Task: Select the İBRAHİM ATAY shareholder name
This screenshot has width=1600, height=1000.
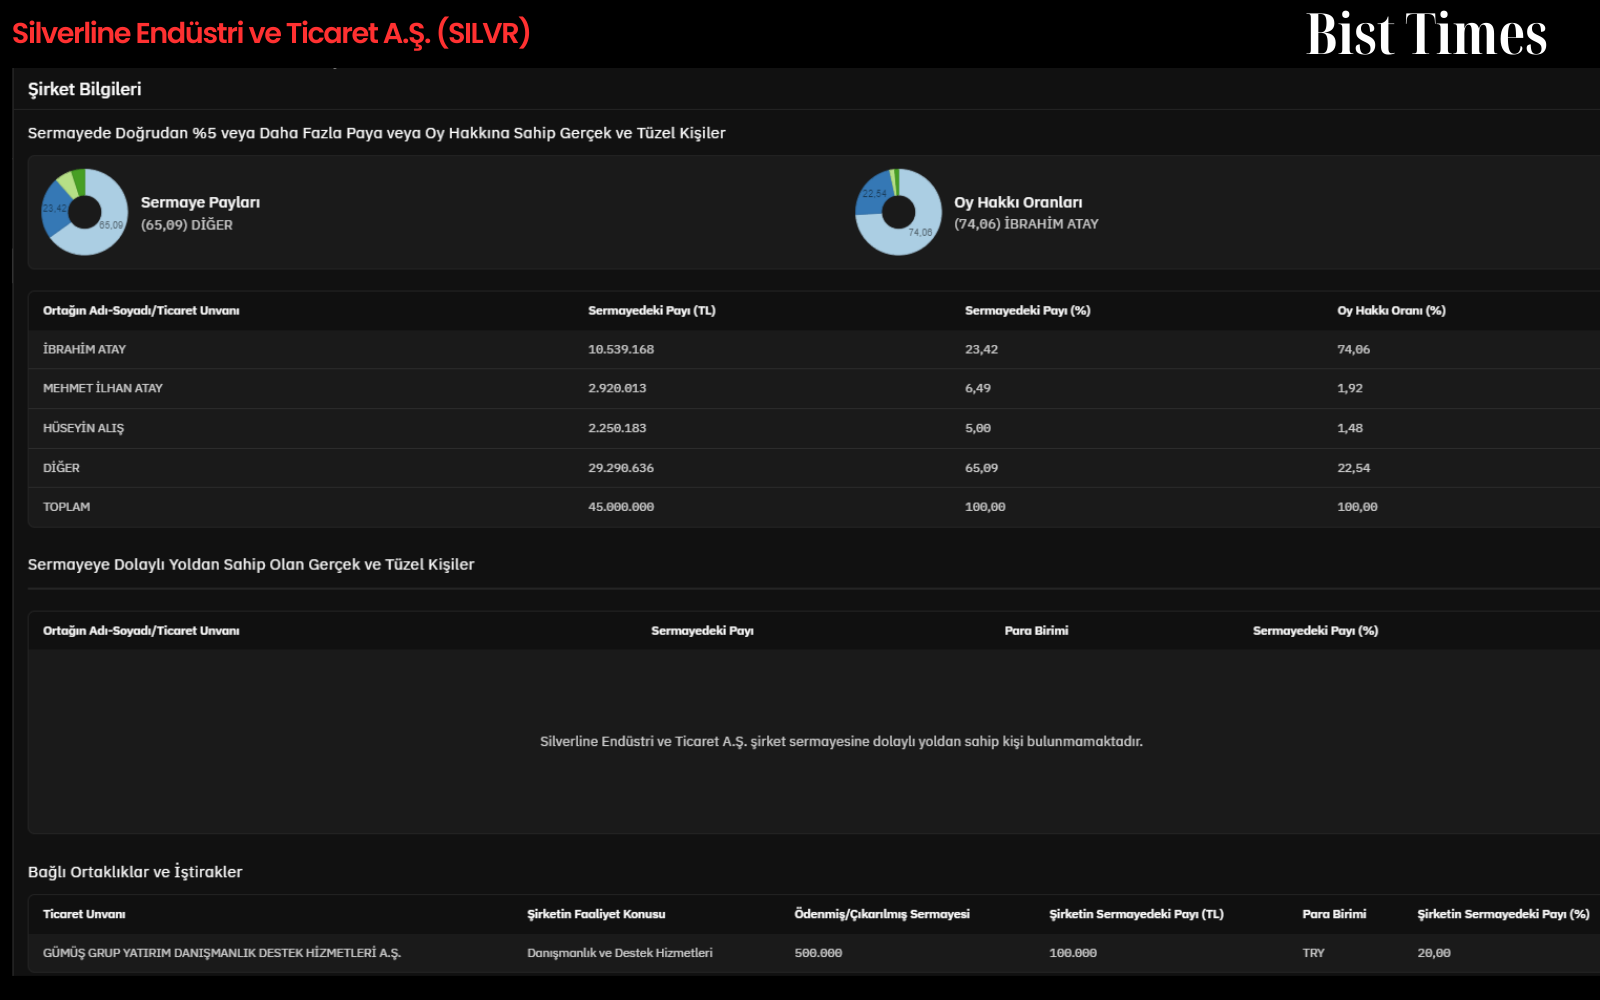Action: 85,349
